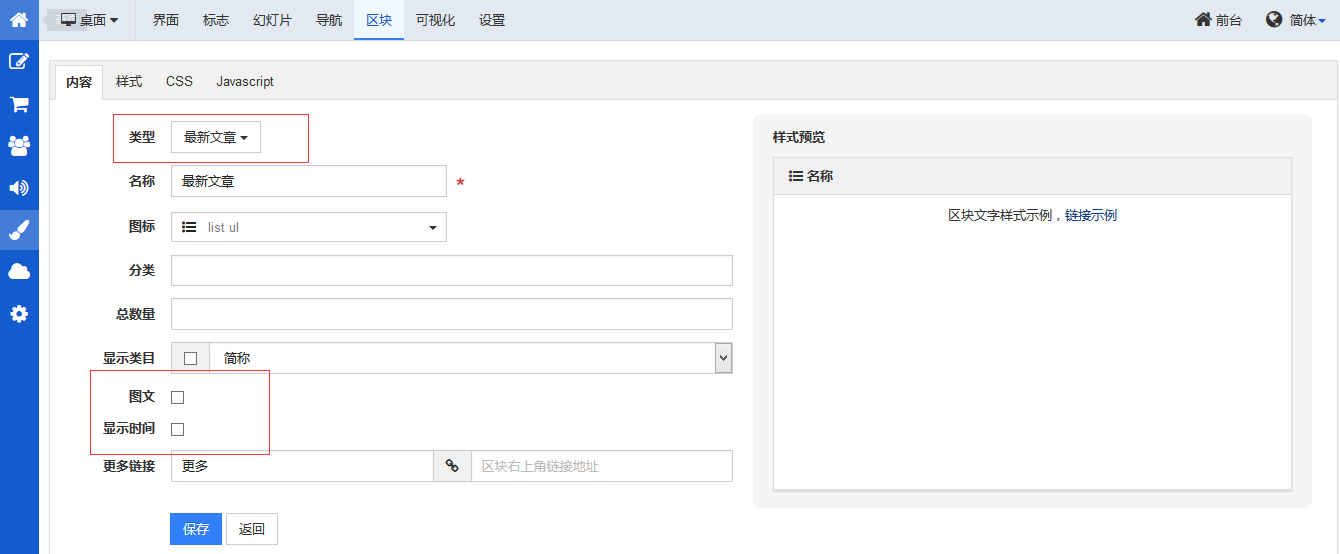Open the 简称 select dropdown
The image size is (1340, 554).
tap(471, 358)
